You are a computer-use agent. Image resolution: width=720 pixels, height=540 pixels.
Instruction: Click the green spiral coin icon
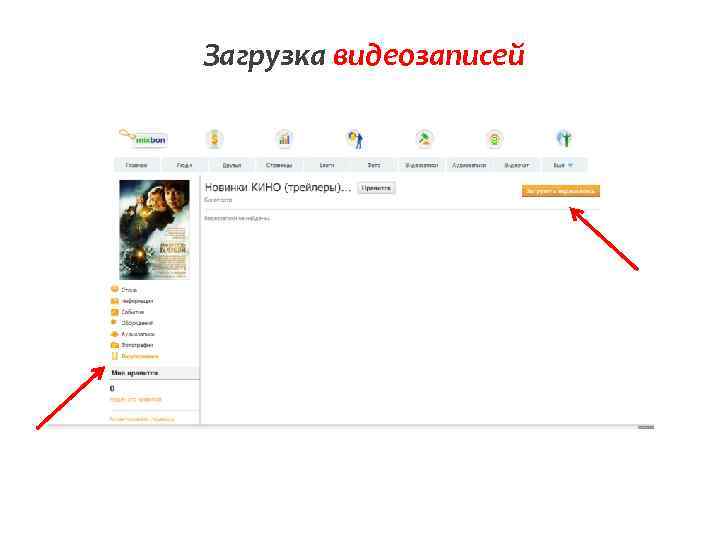(494, 139)
